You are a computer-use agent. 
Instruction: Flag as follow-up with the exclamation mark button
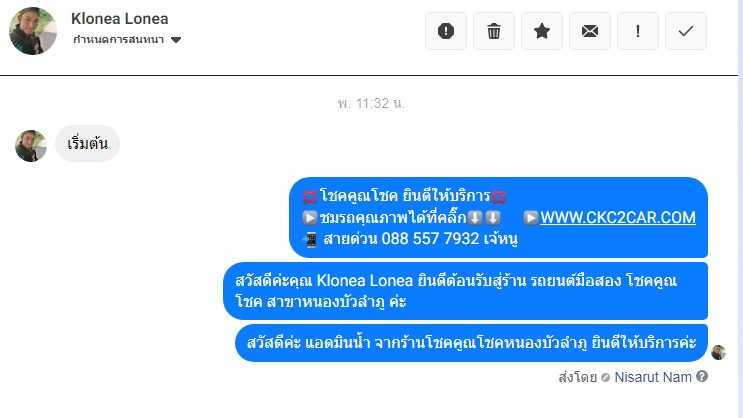638,31
